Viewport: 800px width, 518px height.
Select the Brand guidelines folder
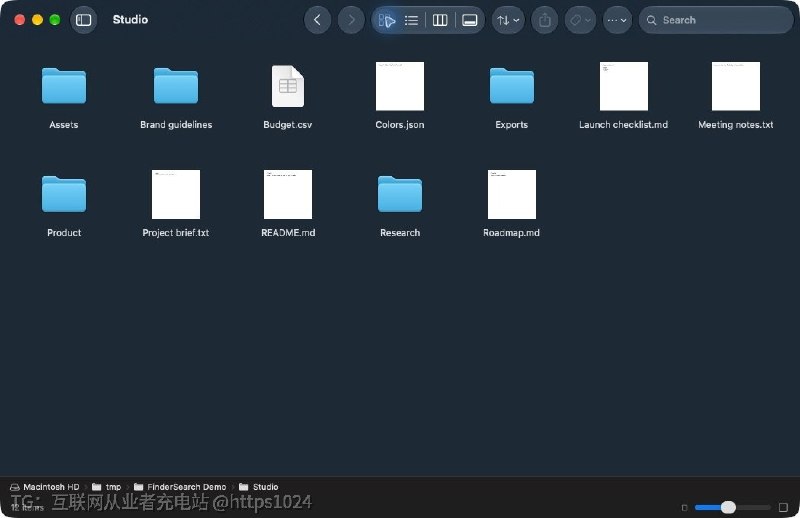(176, 86)
